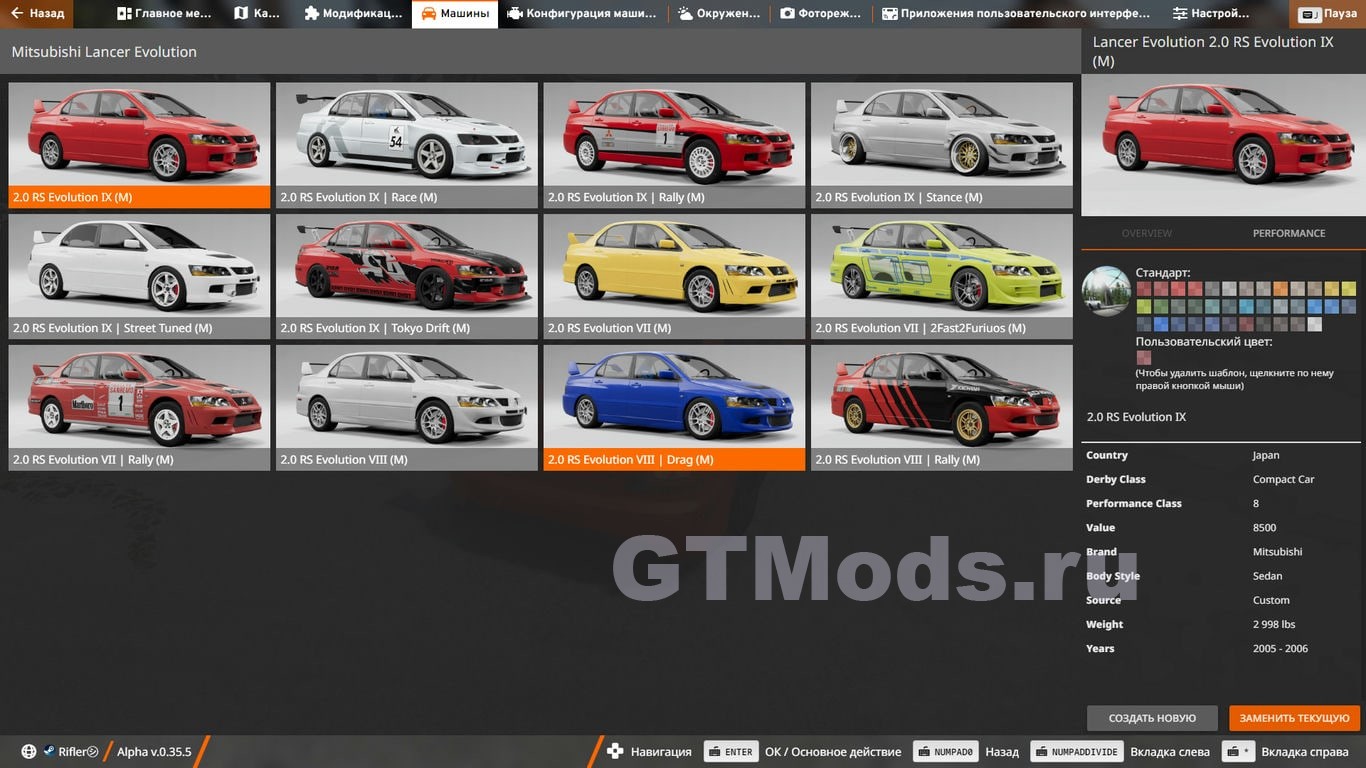Select the white 2.0 RS Evolution VIII (M)
This screenshot has height=768, width=1366.
click(407, 408)
